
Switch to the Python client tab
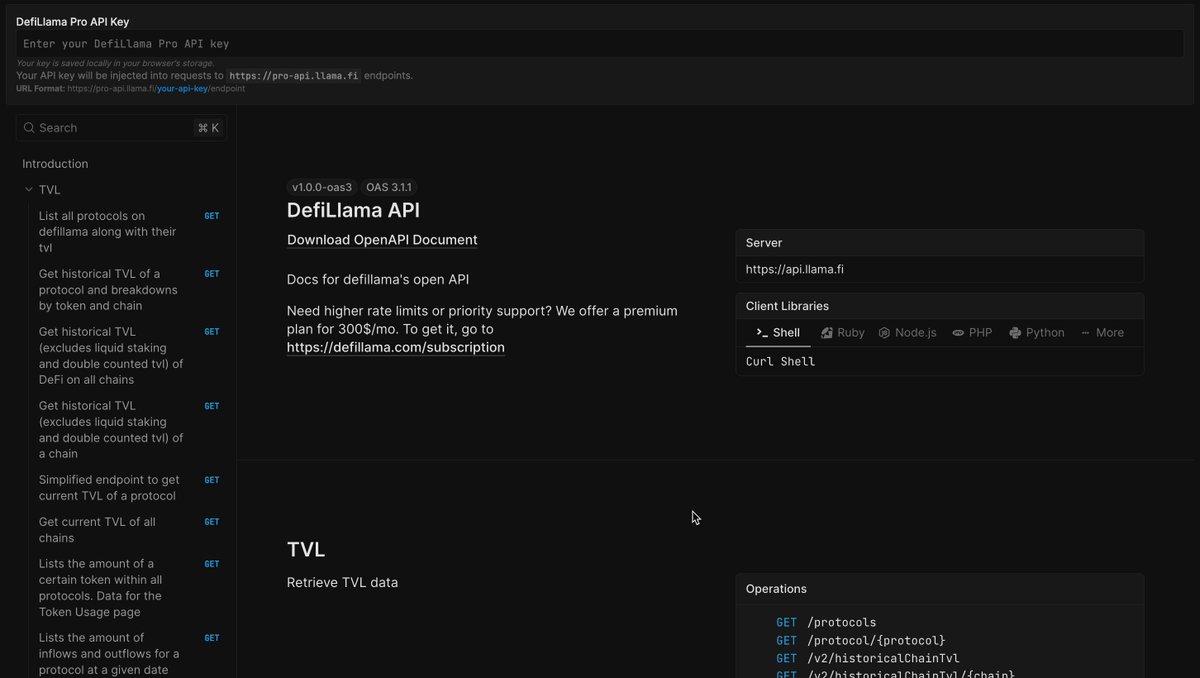1037,333
